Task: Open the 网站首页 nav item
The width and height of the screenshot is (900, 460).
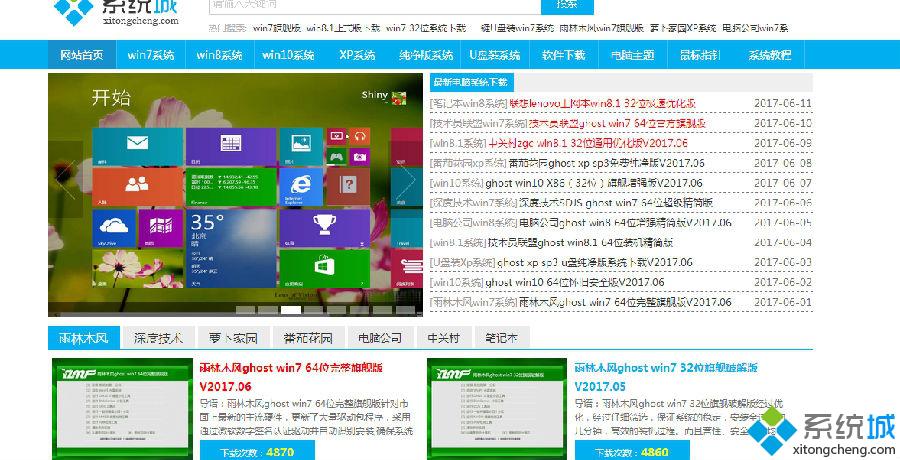Action: click(x=82, y=55)
